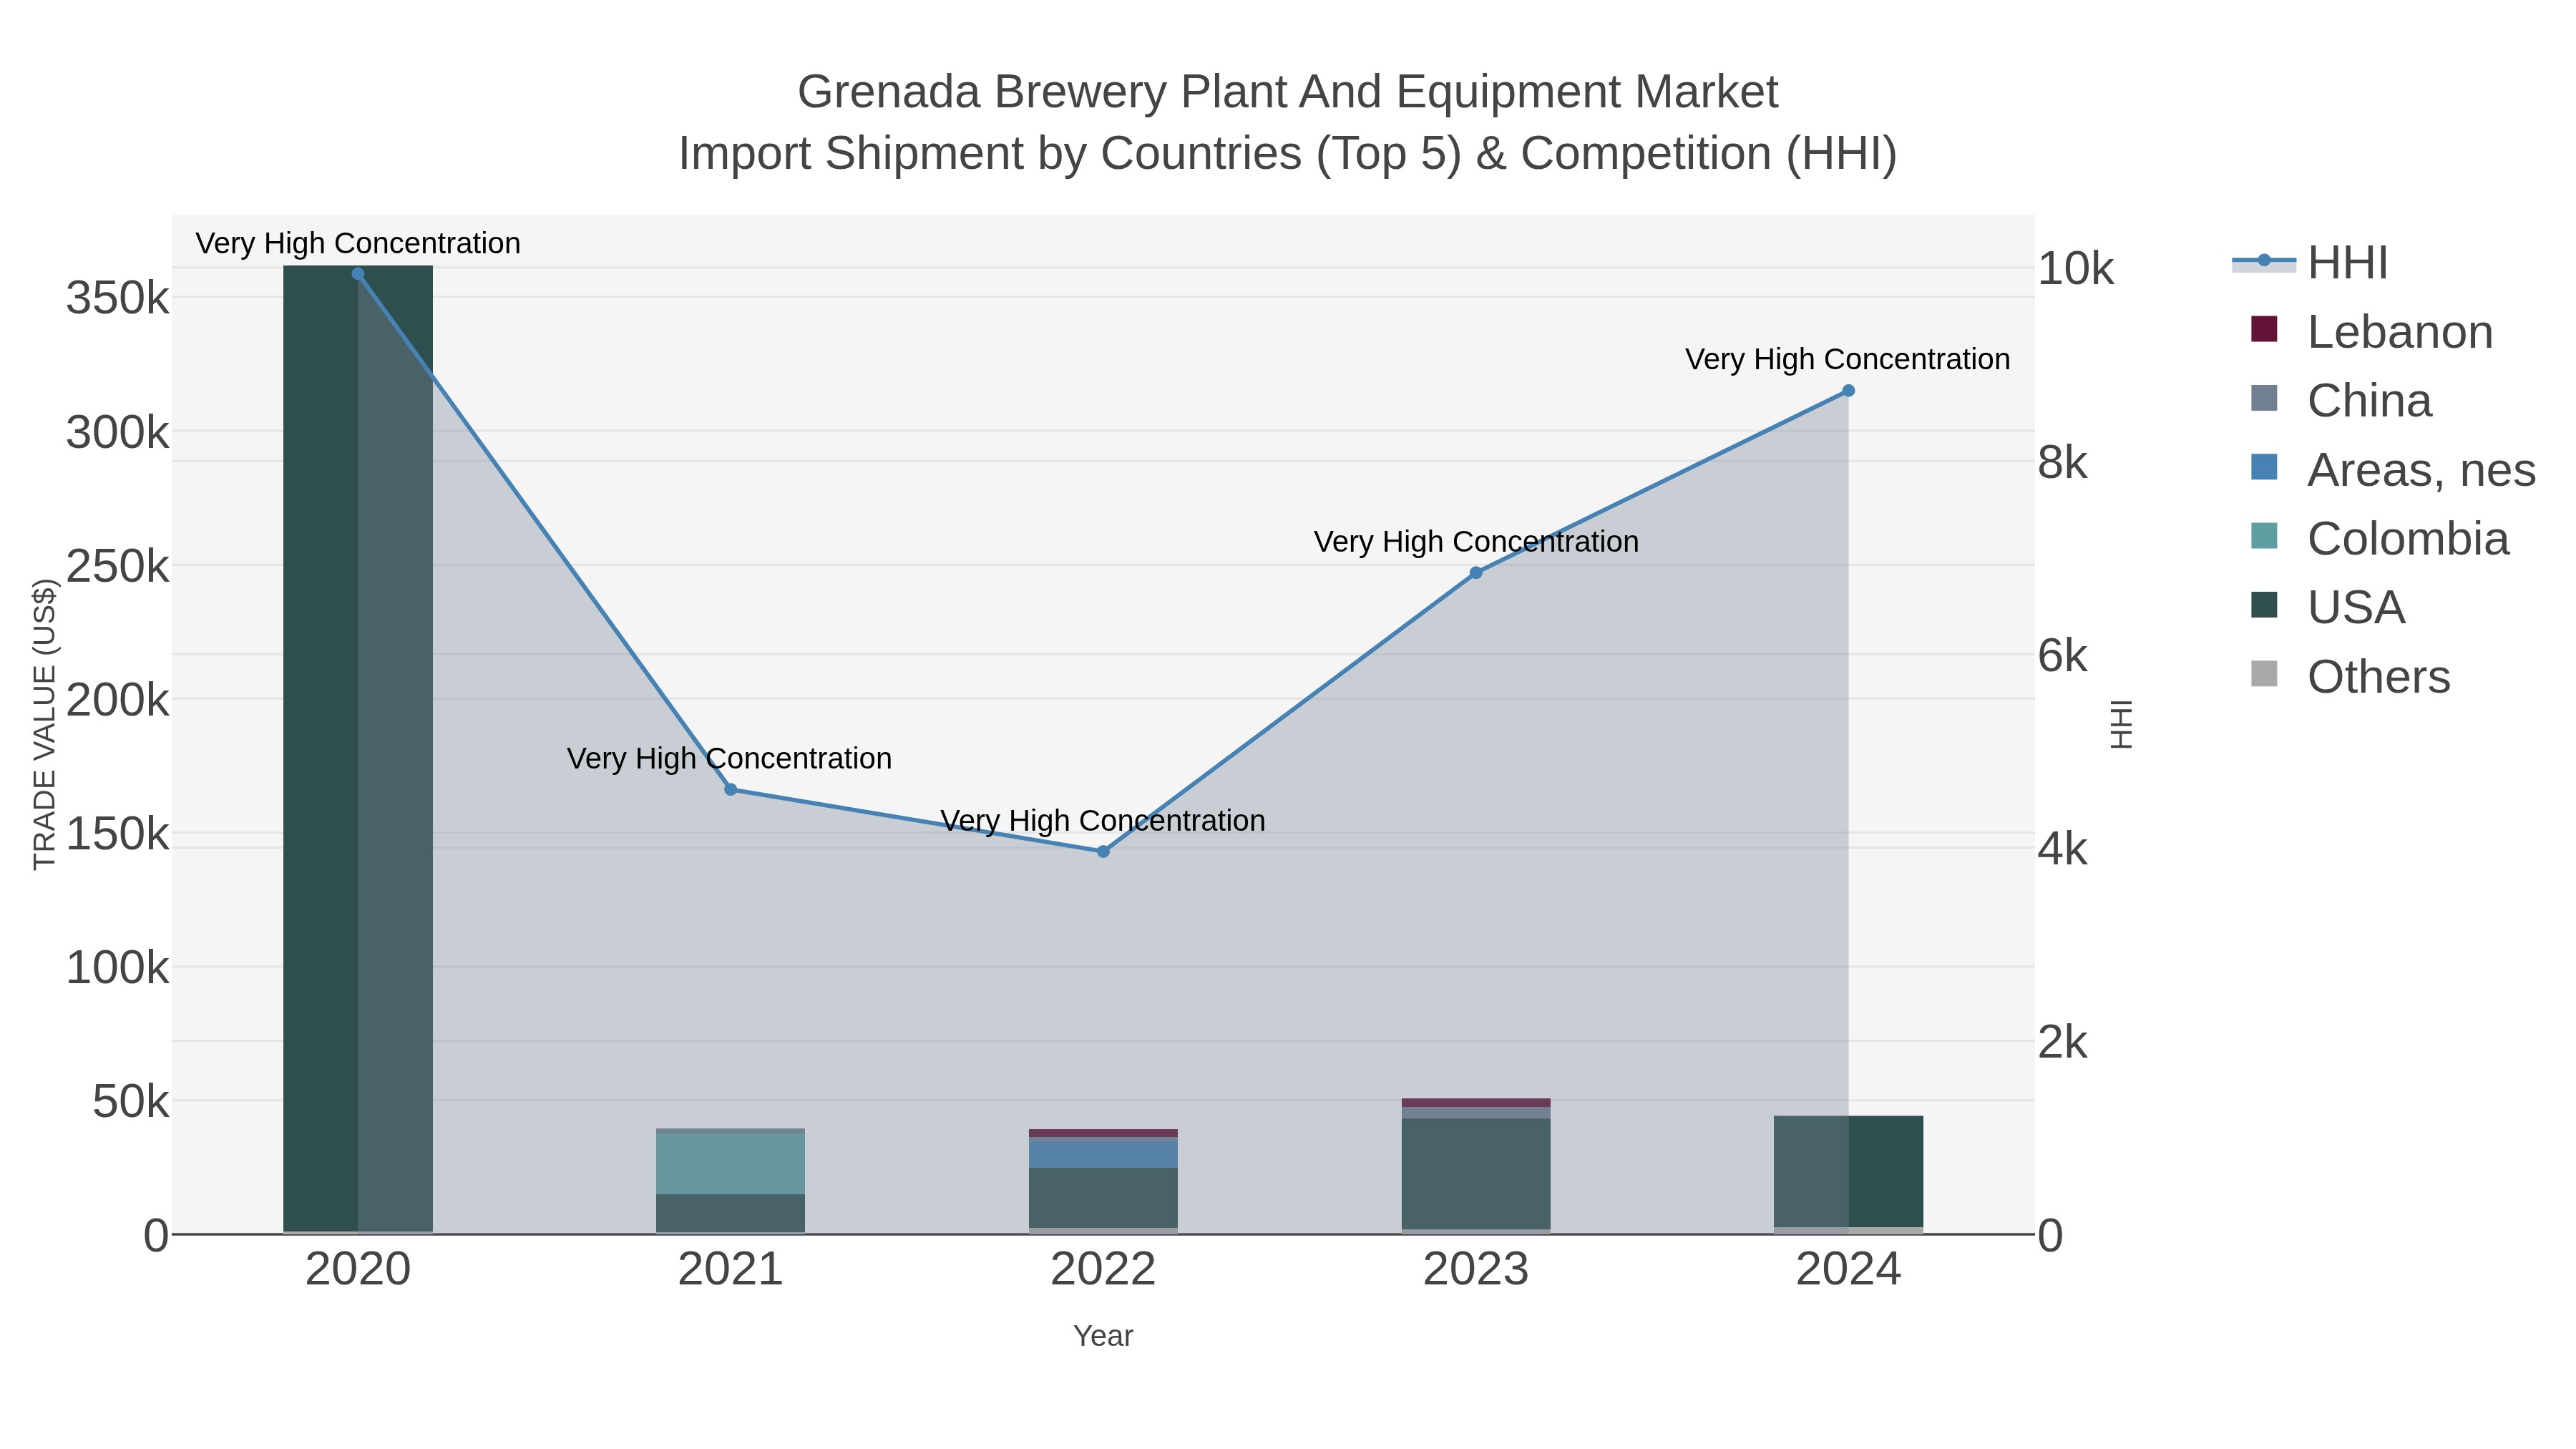Click the HHI data point for 2024

pyautogui.click(x=1848, y=391)
